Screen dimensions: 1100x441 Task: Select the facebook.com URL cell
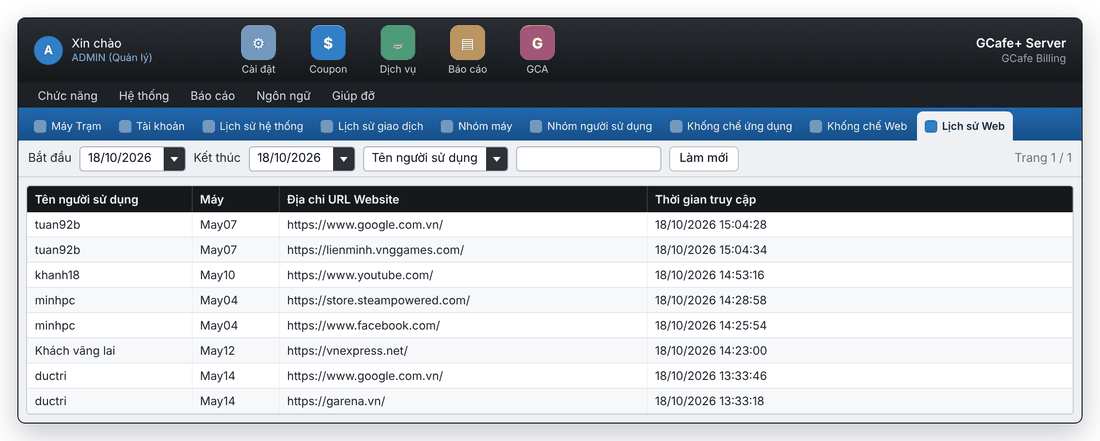(463, 325)
